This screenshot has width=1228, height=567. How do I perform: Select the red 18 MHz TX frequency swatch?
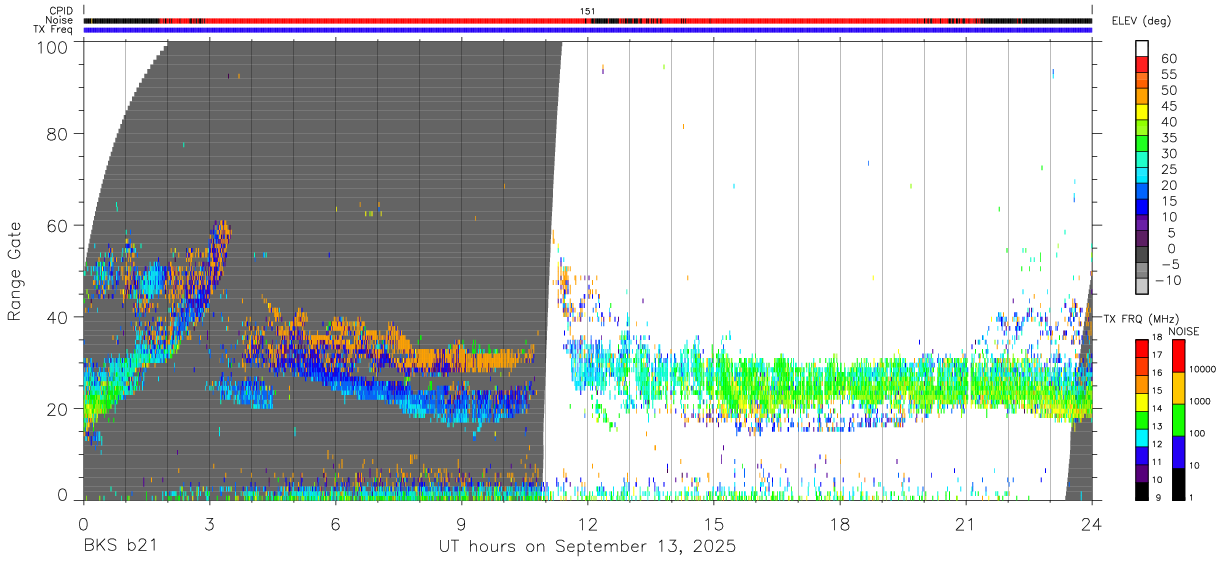click(x=1142, y=348)
